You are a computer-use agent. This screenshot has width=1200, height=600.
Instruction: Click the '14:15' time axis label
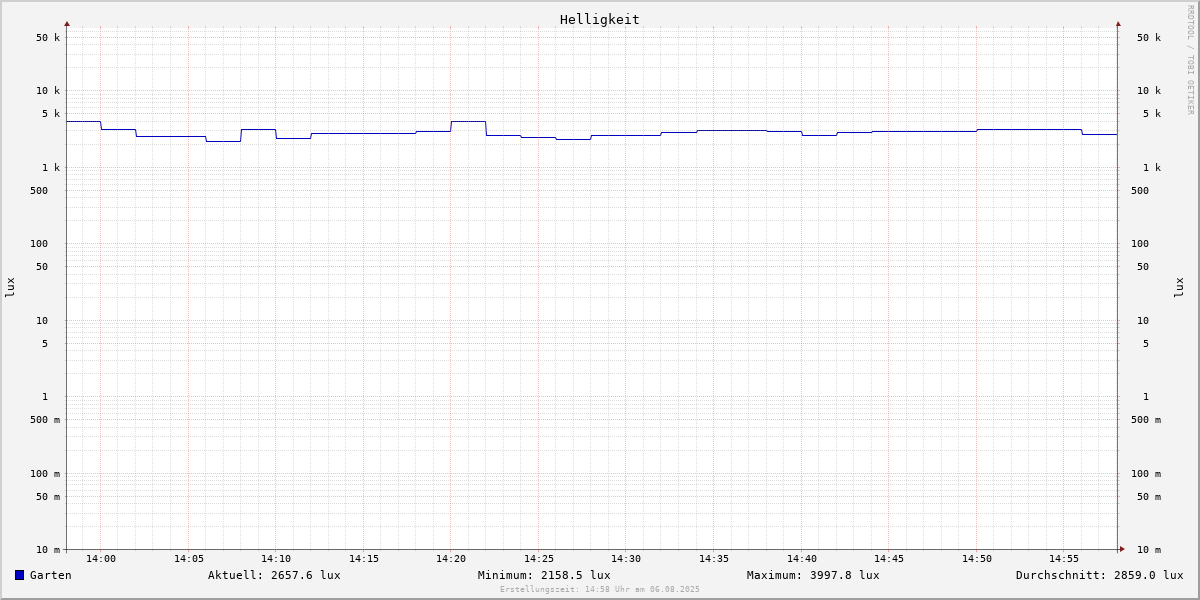pyautogui.click(x=364, y=559)
